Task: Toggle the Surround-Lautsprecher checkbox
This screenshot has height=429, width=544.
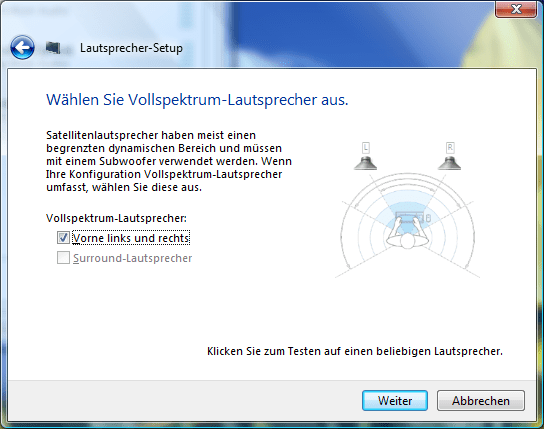Action: [63, 258]
